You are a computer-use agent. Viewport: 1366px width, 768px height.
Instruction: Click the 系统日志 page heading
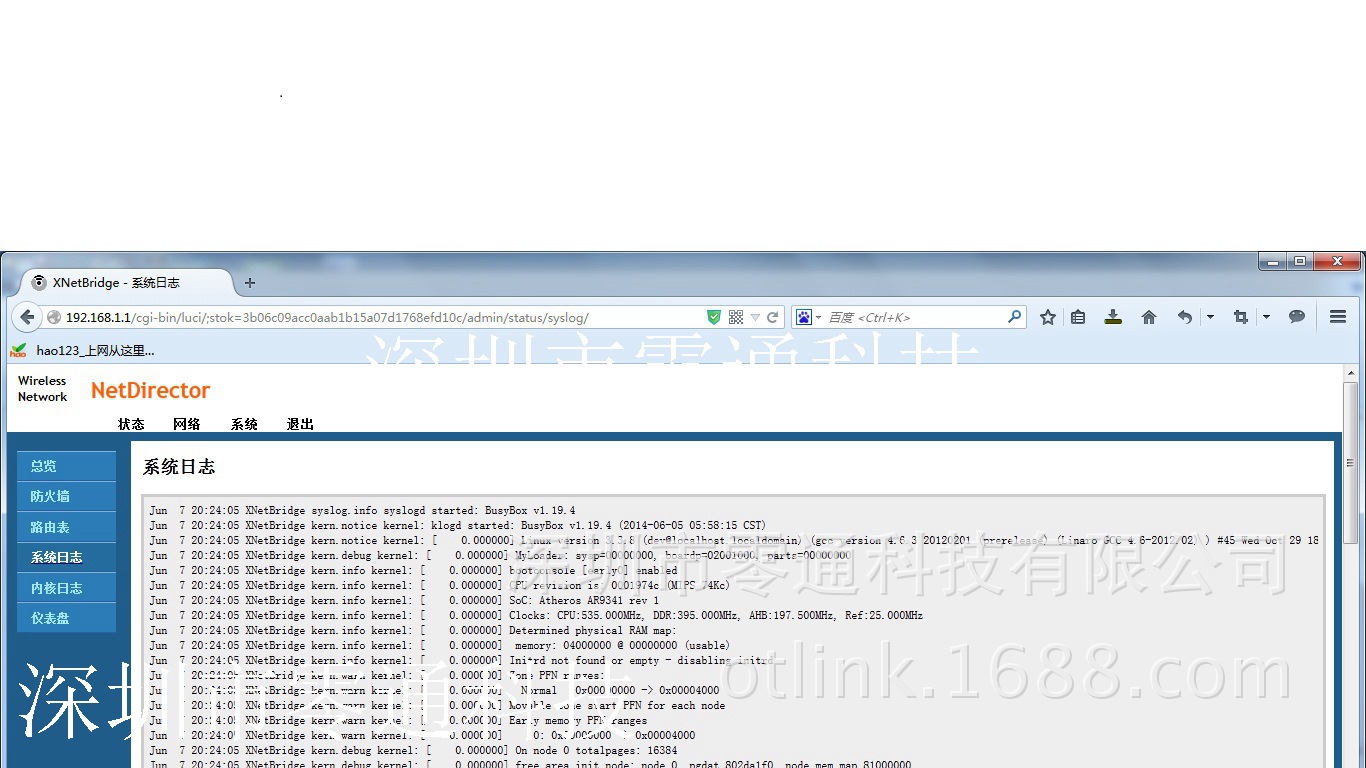tap(179, 467)
